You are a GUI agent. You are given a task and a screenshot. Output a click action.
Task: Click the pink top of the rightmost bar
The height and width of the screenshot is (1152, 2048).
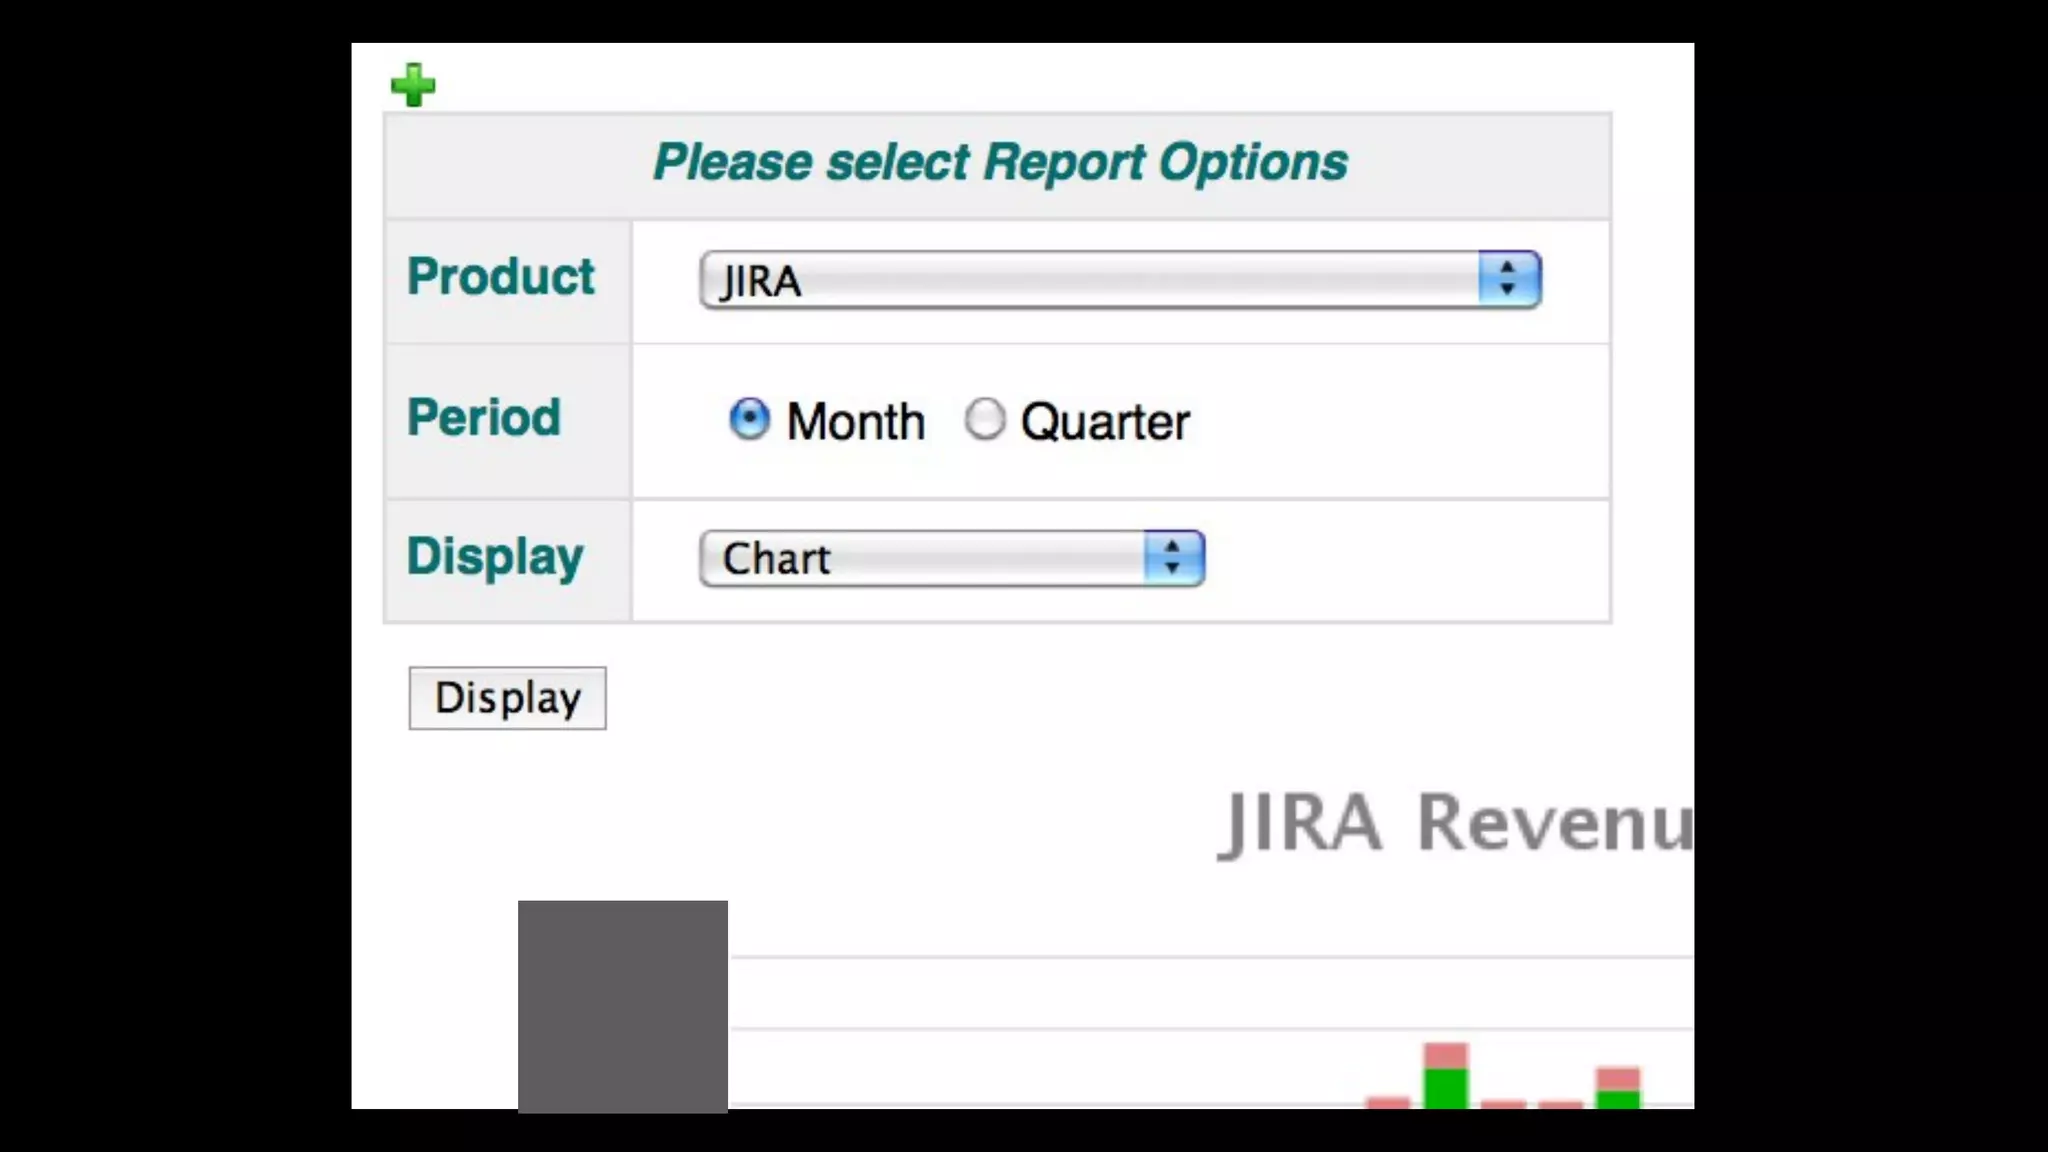(1618, 1079)
